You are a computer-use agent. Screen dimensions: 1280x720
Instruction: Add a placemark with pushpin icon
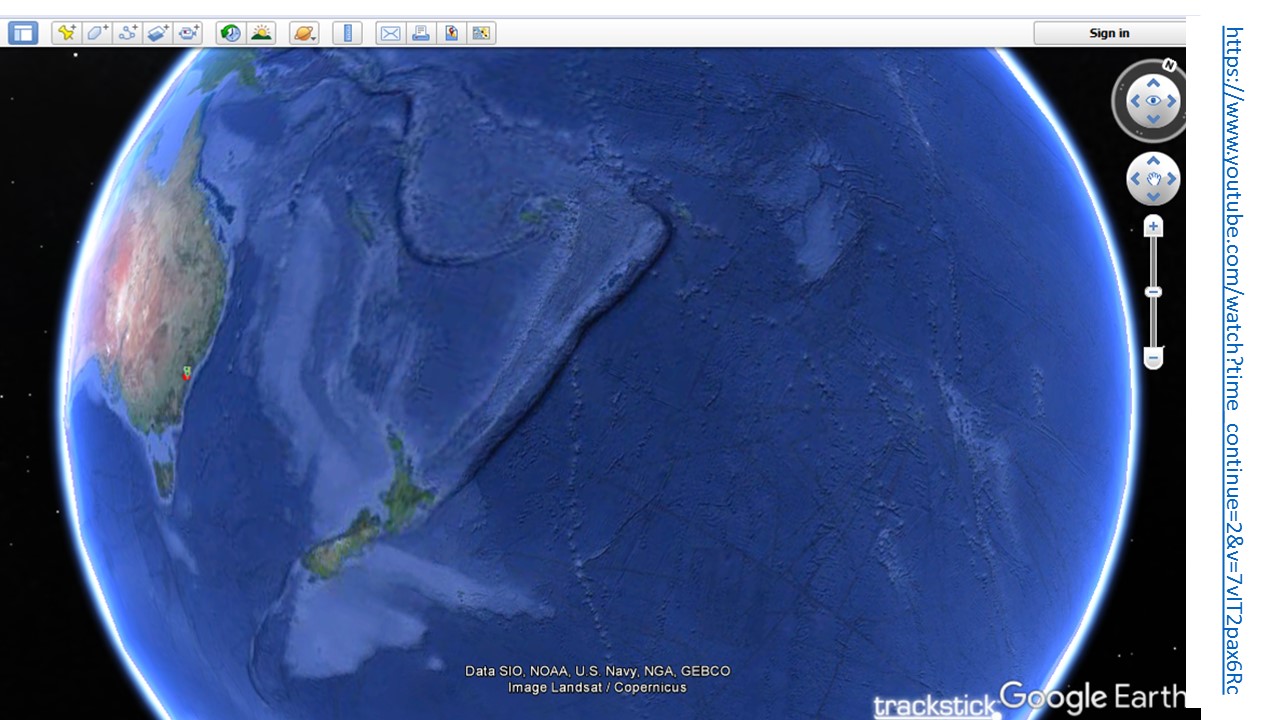click(x=66, y=33)
